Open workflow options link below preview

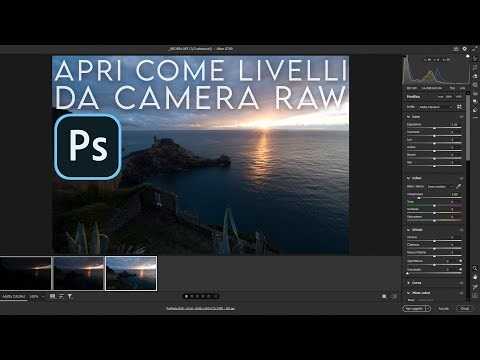[x=200, y=309]
